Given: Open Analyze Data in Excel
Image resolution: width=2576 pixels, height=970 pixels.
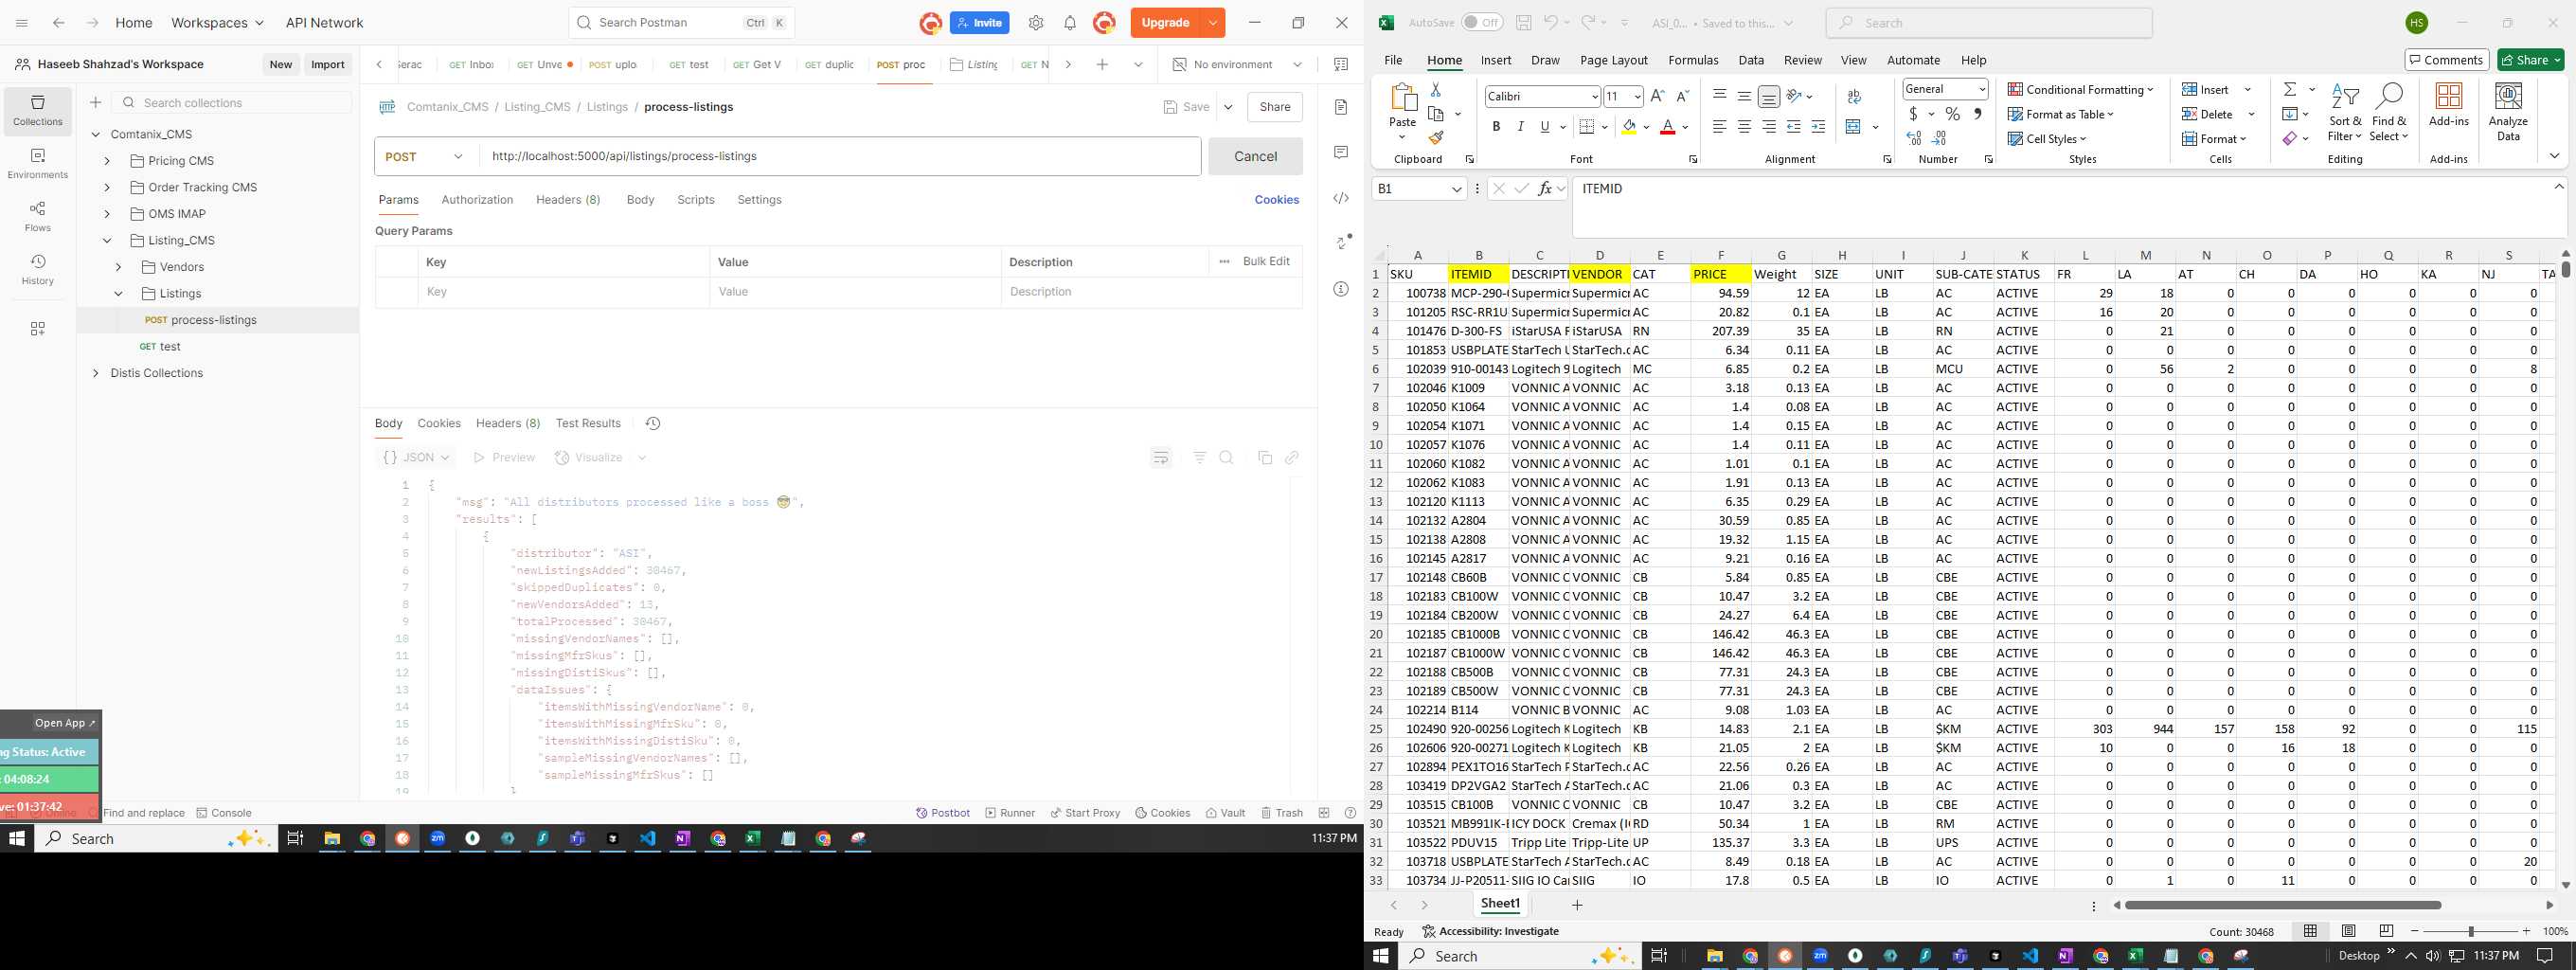Looking at the screenshot, I should 2508,111.
